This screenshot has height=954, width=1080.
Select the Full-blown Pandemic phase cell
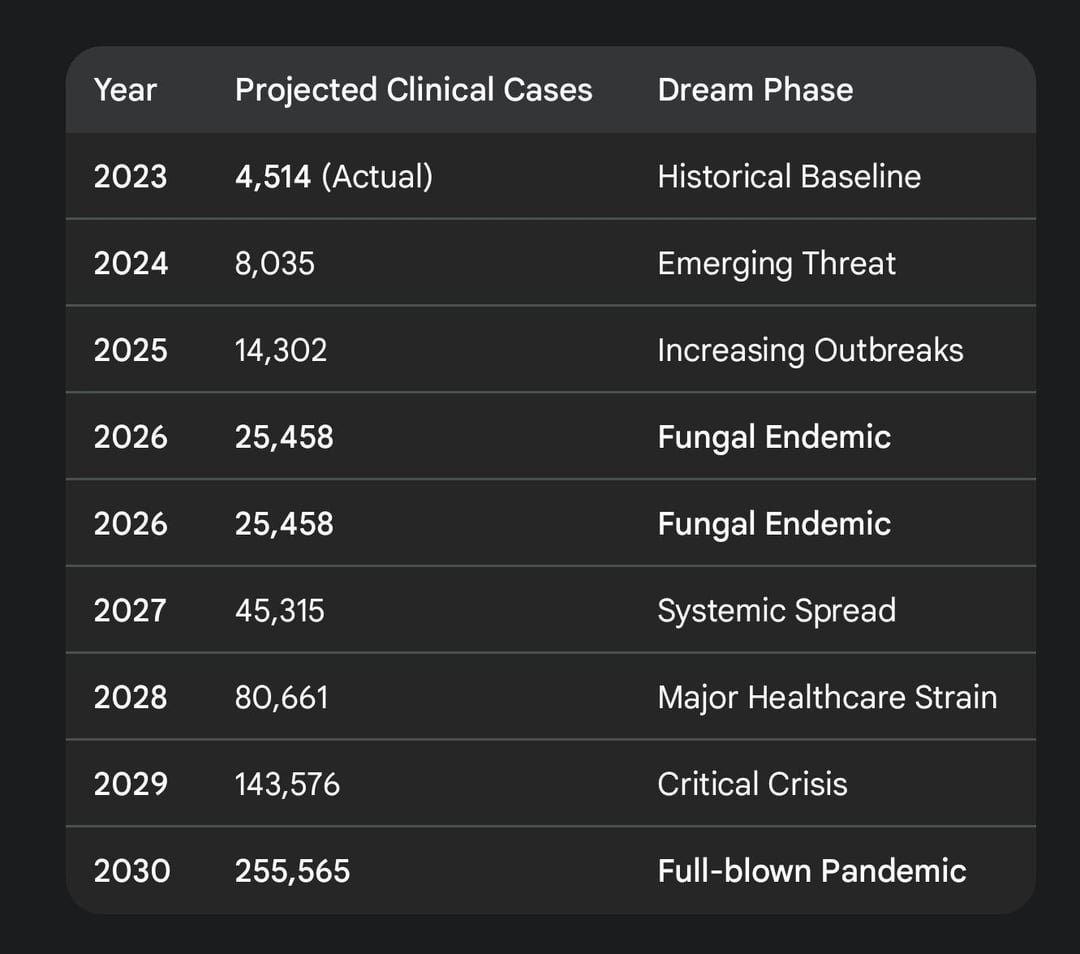pos(811,872)
